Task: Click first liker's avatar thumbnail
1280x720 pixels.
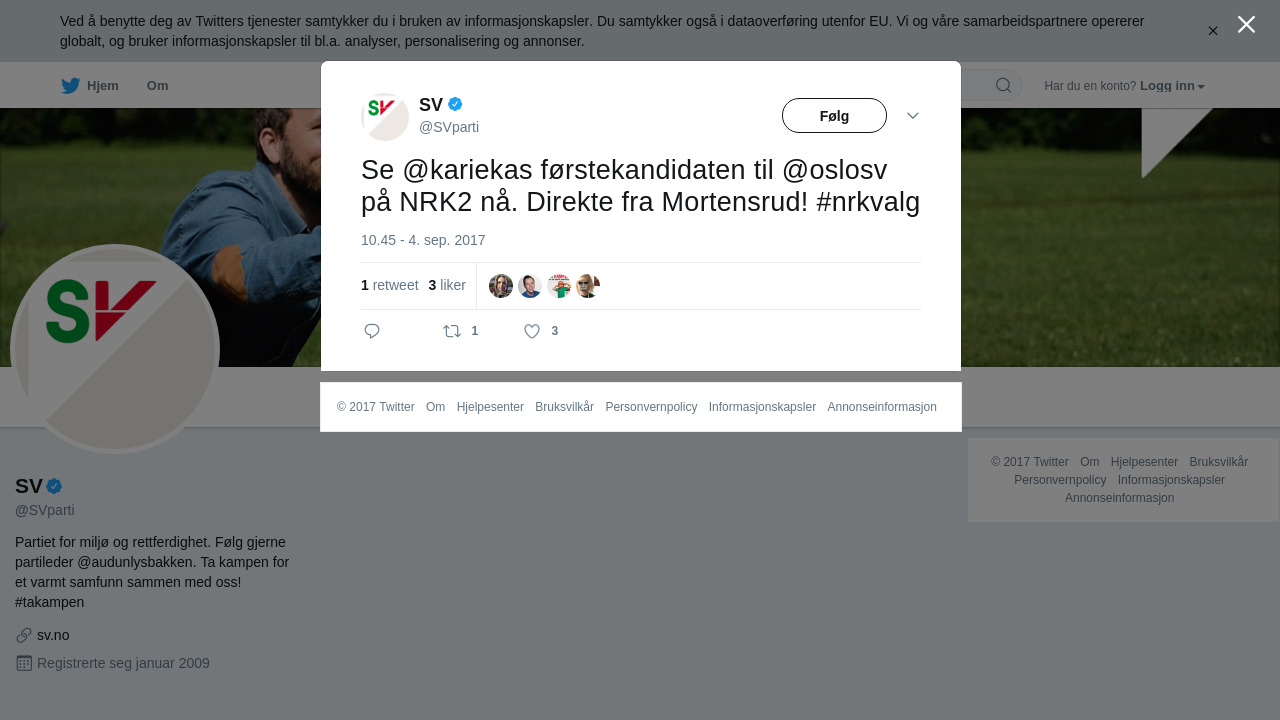Action: click(501, 286)
